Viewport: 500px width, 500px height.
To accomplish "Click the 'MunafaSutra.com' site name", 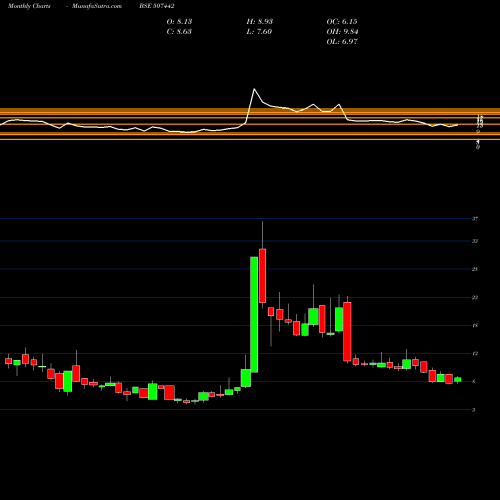I will point(97,6).
